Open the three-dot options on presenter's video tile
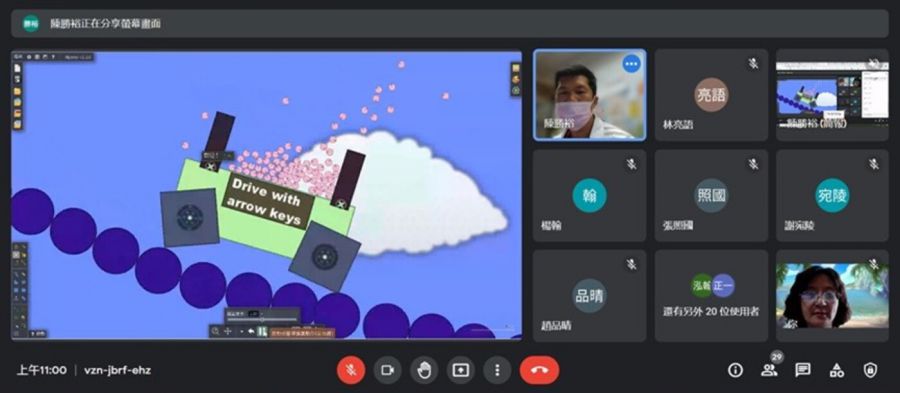This screenshot has width=900, height=393. click(x=631, y=64)
